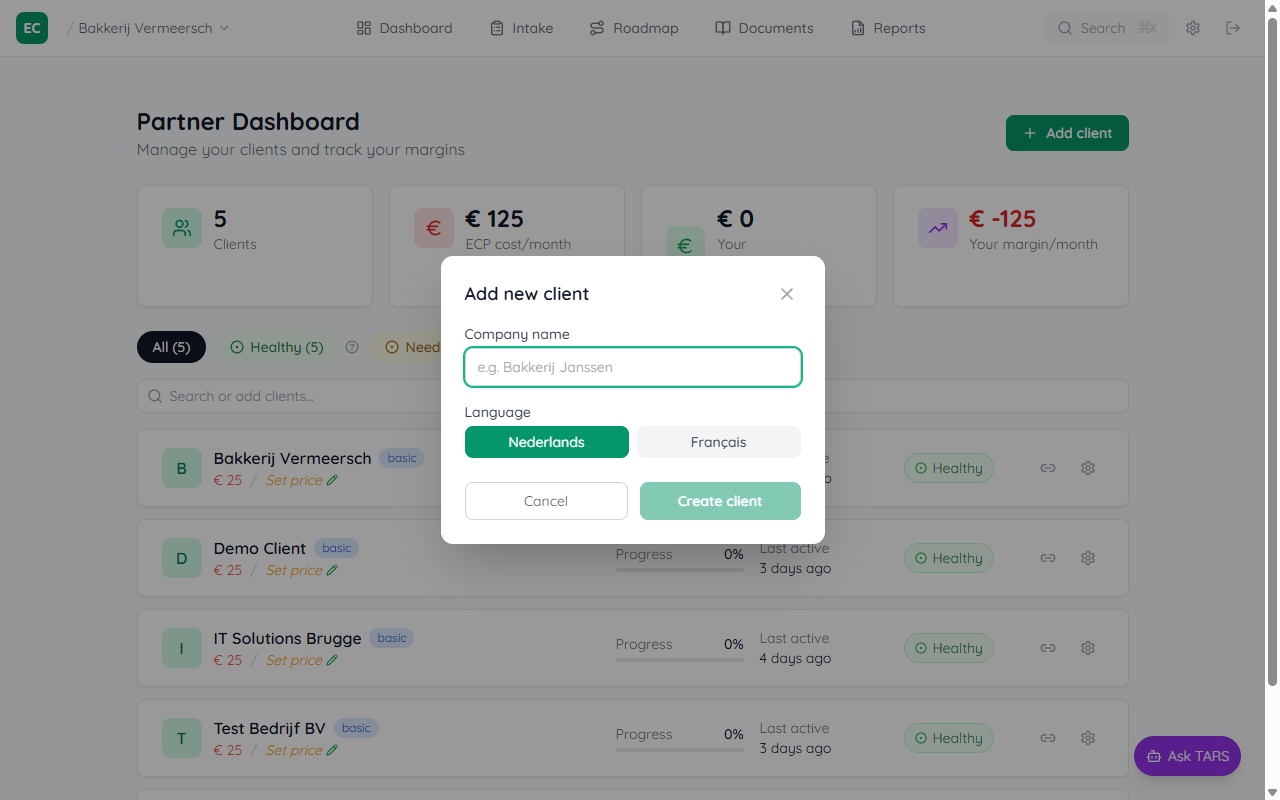Select Français as the client language
The width and height of the screenshot is (1280, 800).
point(718,442)
